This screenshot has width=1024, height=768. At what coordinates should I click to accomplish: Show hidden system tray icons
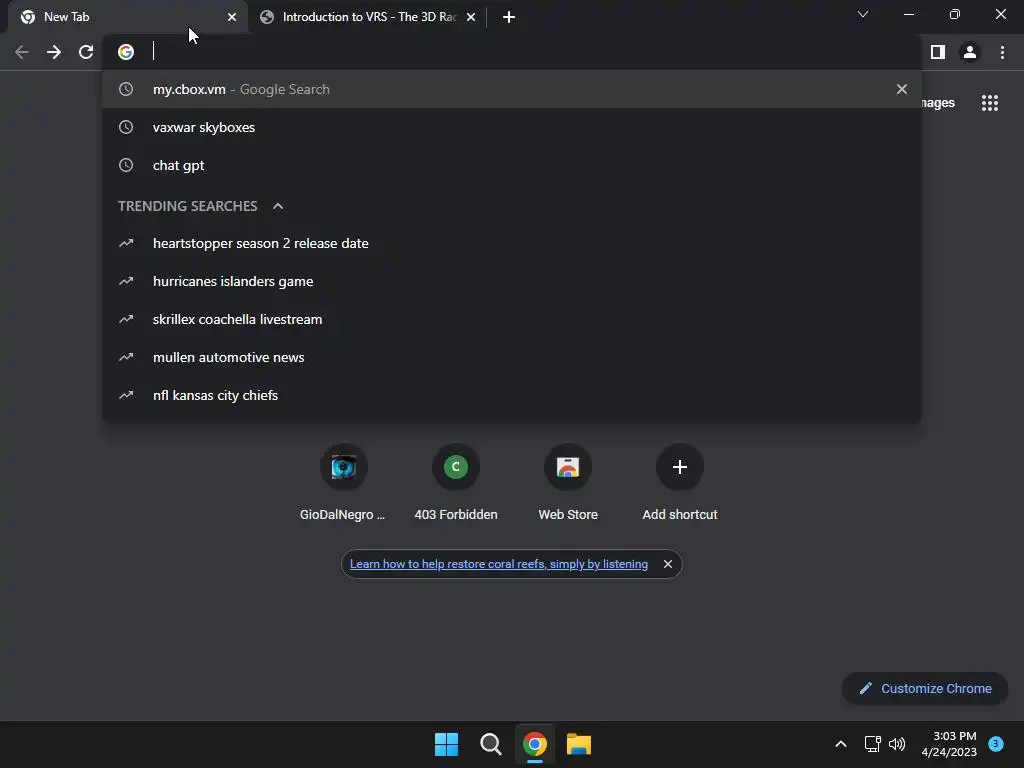[x=841, y=744]
